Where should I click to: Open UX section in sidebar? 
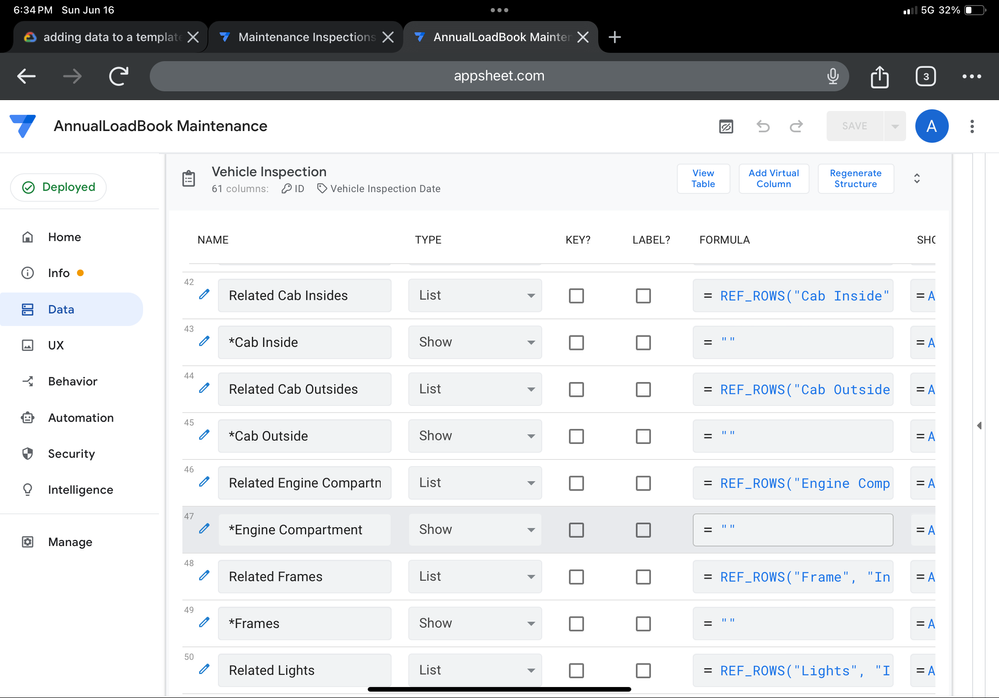pyautogui.click(x=56, y=345)
